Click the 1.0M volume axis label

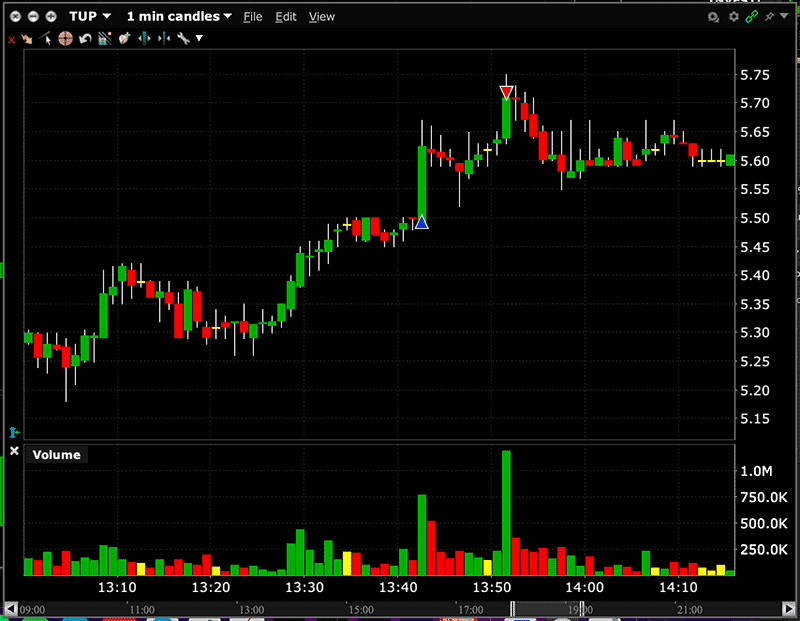point(756,471)
